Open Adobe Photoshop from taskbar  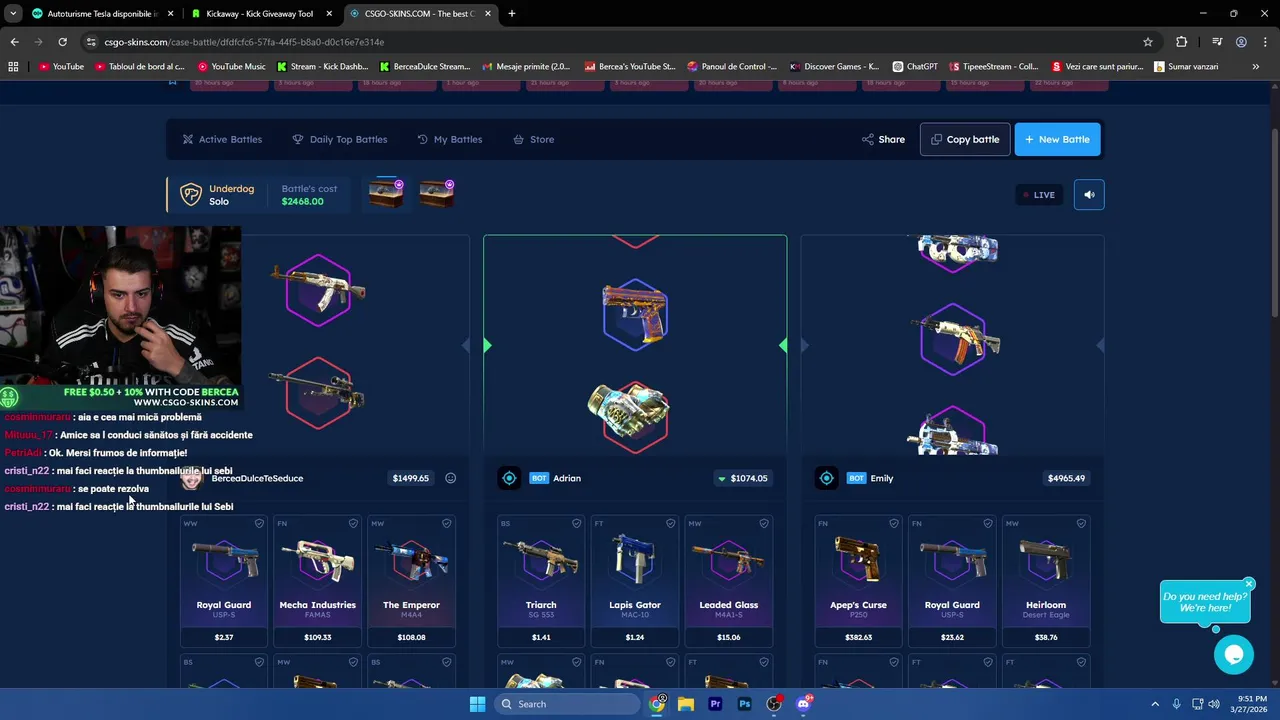[x=744, y=704]
